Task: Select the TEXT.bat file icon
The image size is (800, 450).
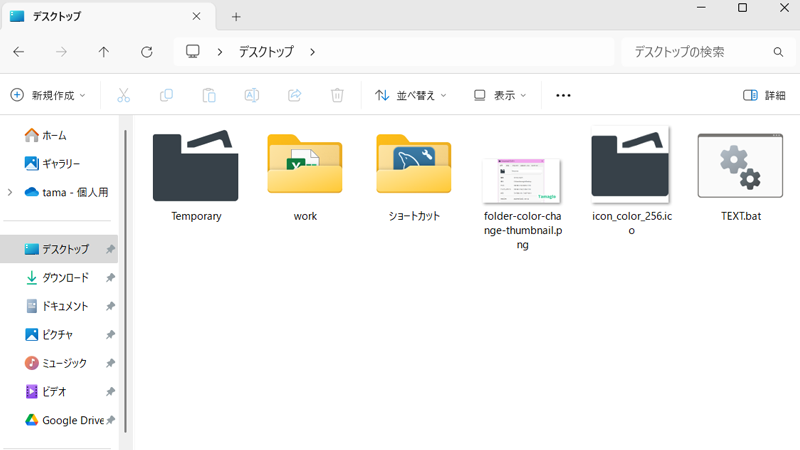Action: click(x=740, y=166)
